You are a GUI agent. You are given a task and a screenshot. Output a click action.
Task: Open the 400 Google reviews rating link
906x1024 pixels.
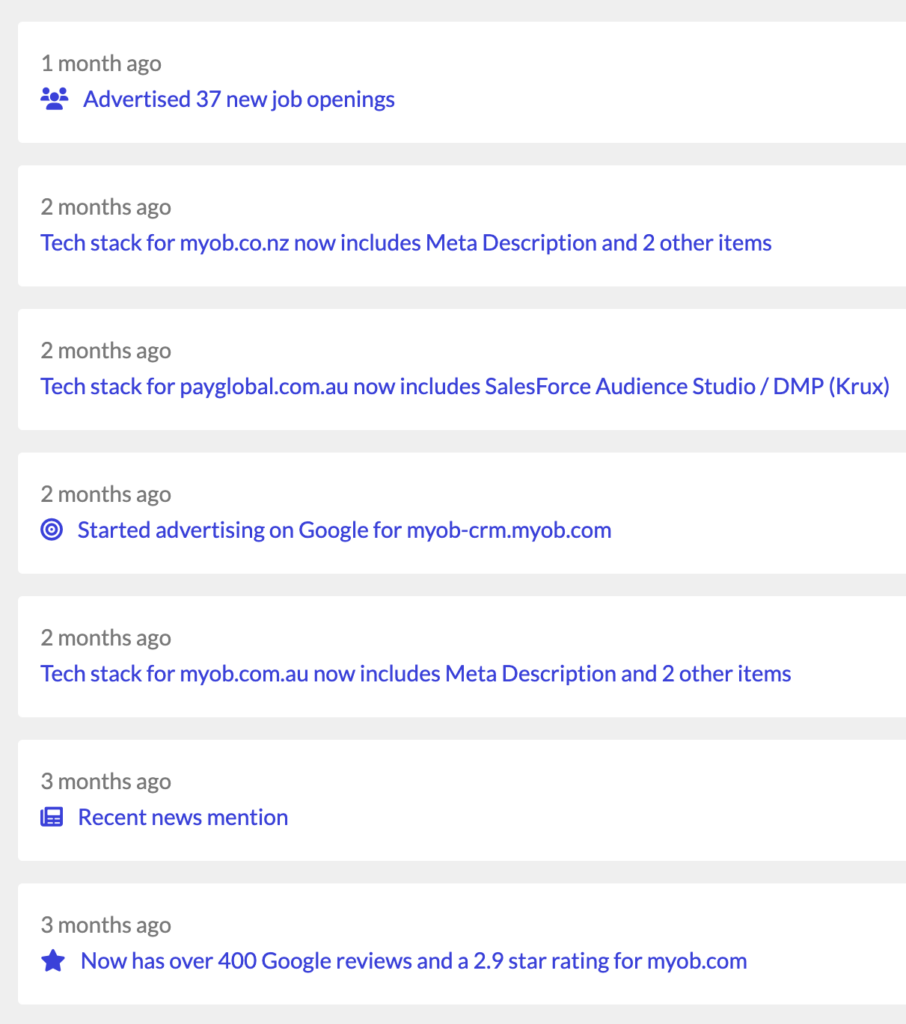pos(413,961)
